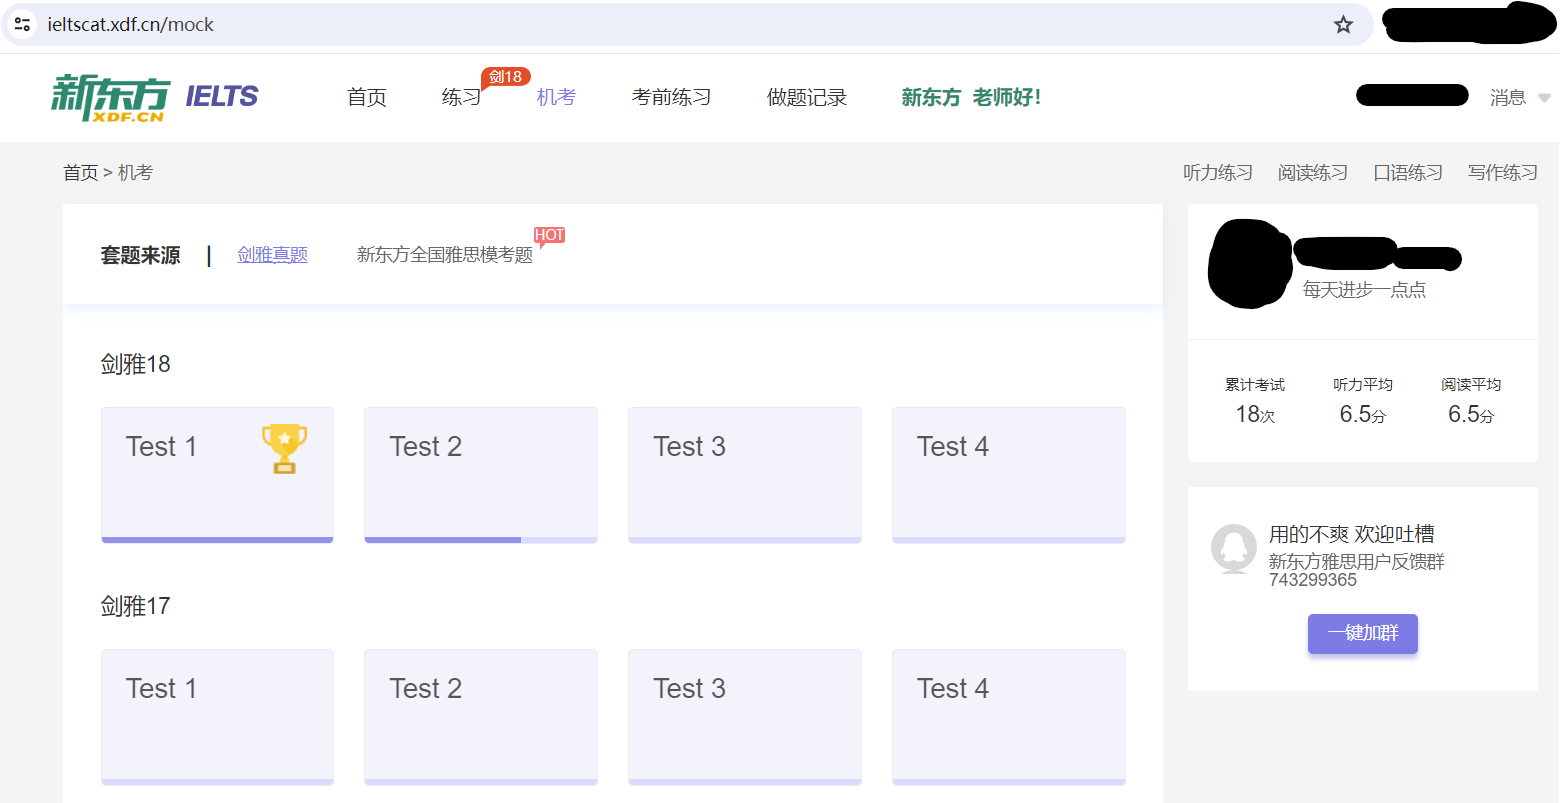Select 新东方全国雅思模考题 source
Image resolution: width=1560 pixels, height=803 pixels.
click(x=445, y=255)
